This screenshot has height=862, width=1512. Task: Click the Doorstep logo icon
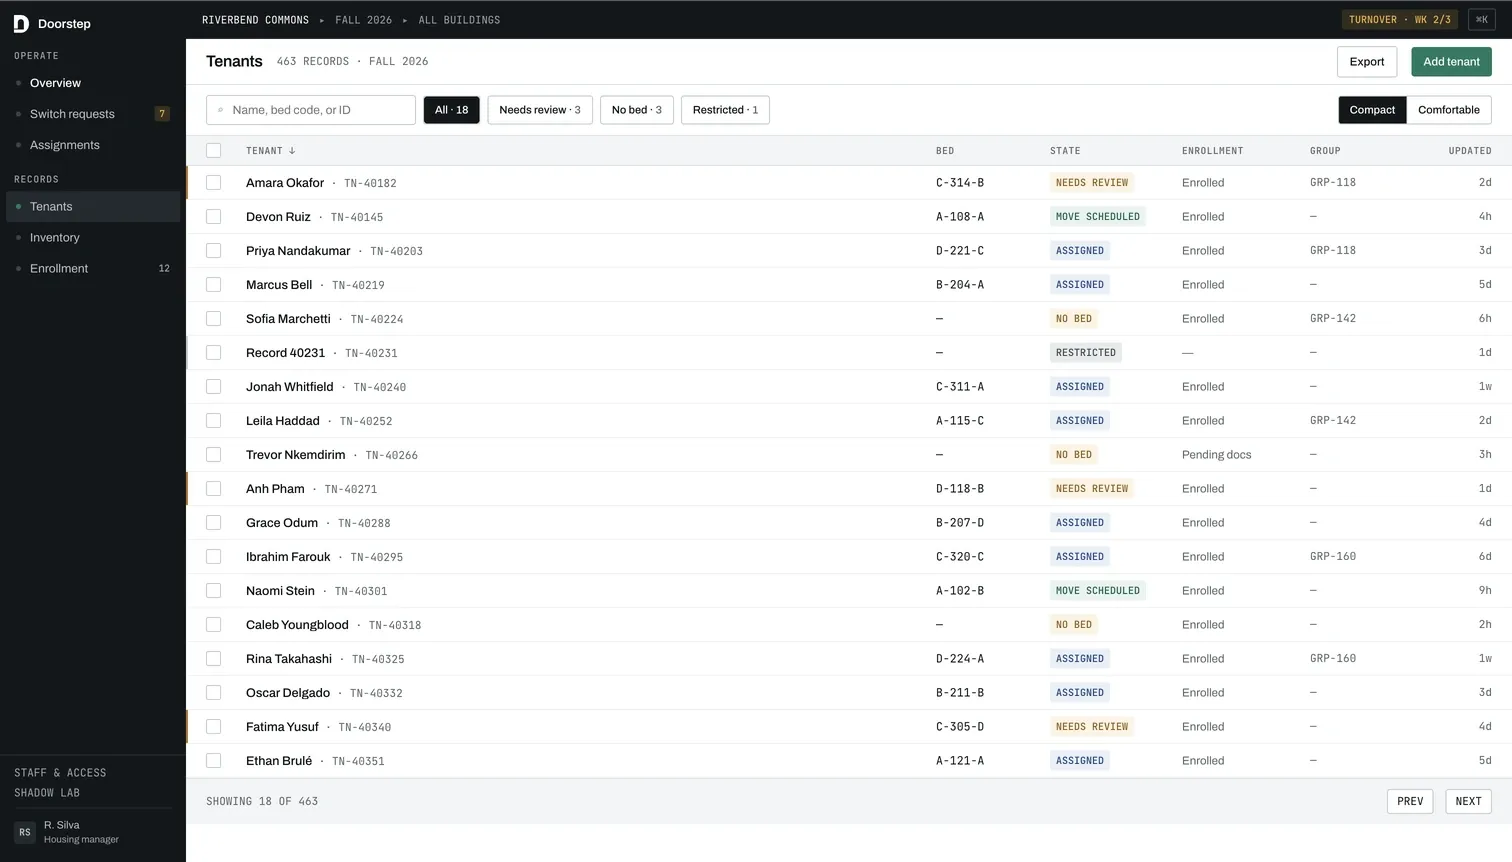(x=21, y=23)
